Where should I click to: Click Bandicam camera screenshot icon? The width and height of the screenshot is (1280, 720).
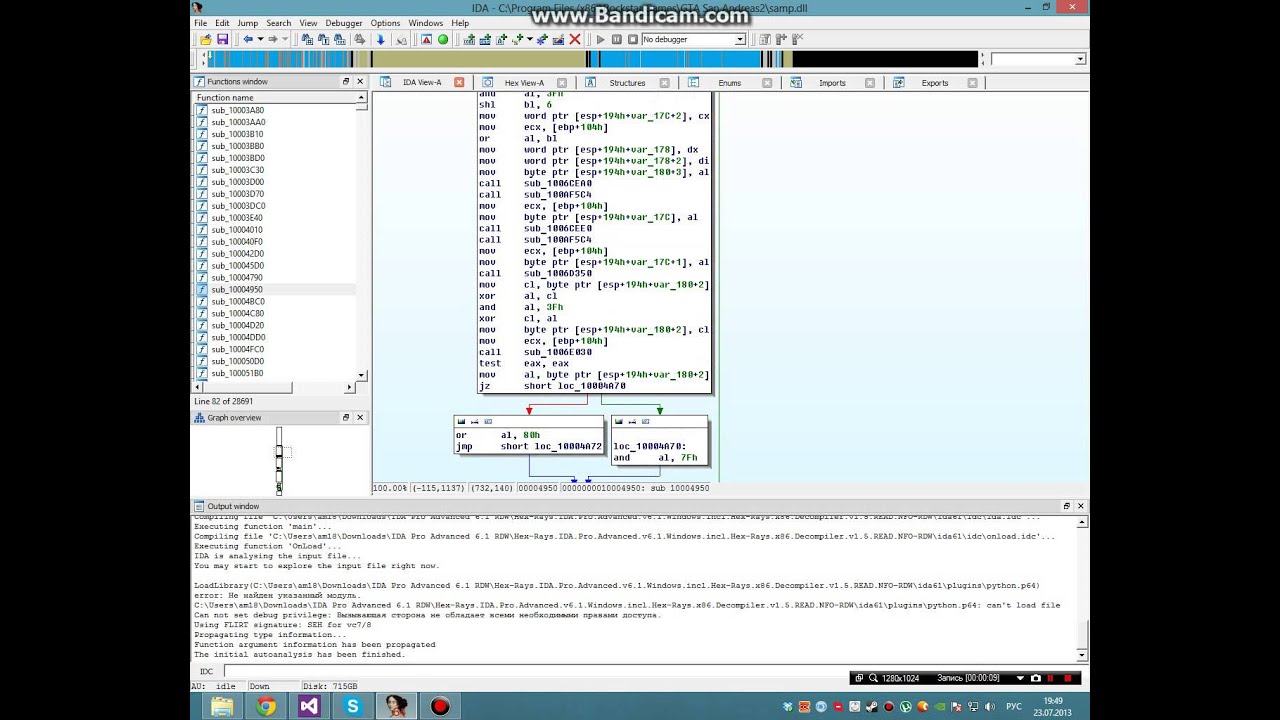pos(1035,678)
